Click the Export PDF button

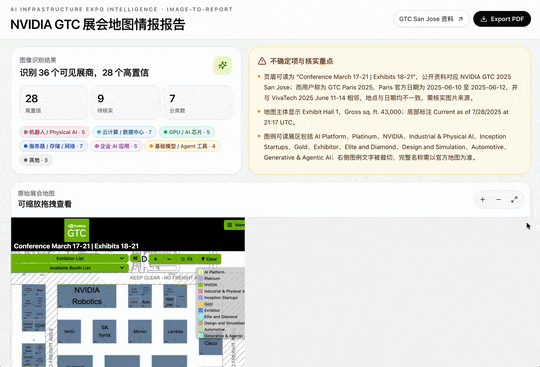(x=502, y=19)
